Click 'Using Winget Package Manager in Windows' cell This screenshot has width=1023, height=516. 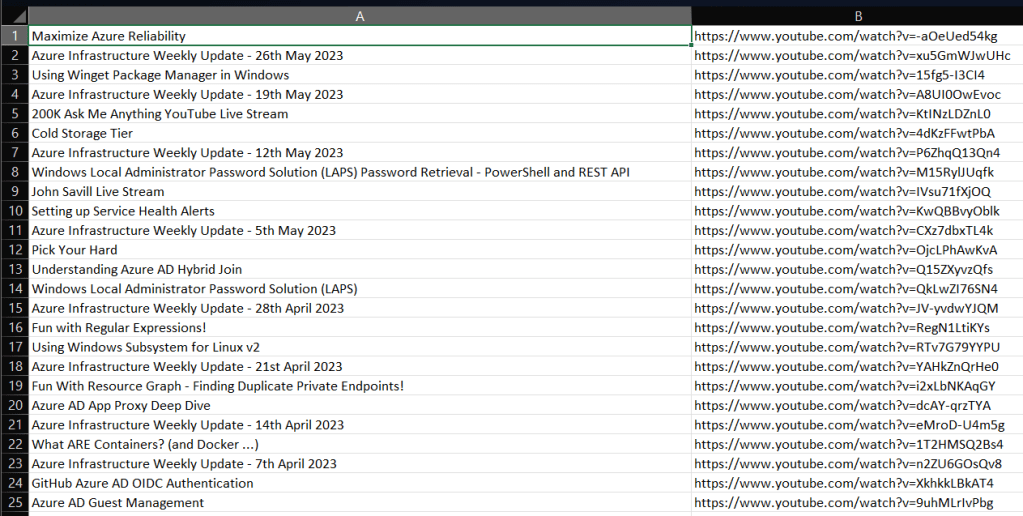click(x=160, y=75)
